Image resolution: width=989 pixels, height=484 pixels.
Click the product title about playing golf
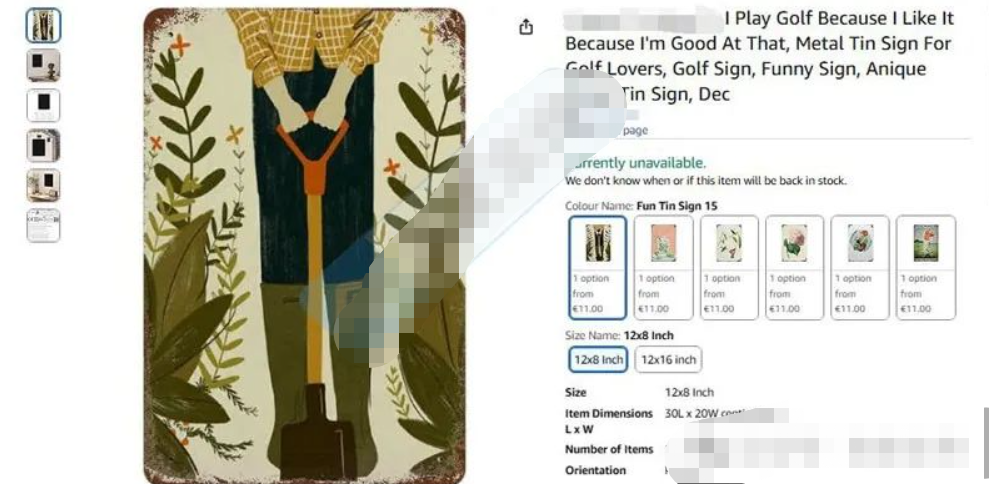tap(759, 57)
